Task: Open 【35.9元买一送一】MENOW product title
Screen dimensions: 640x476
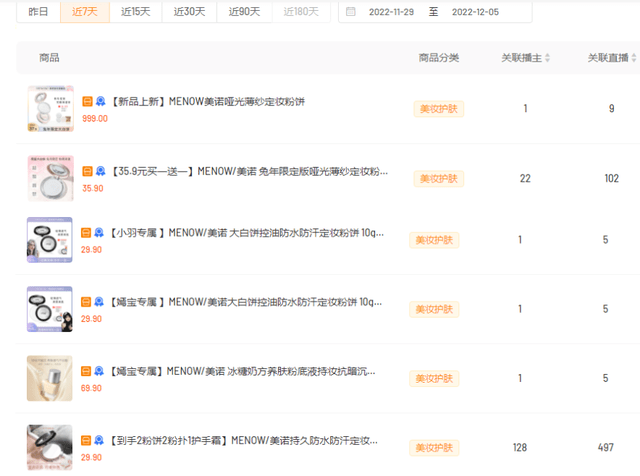Action: point(249,171)
